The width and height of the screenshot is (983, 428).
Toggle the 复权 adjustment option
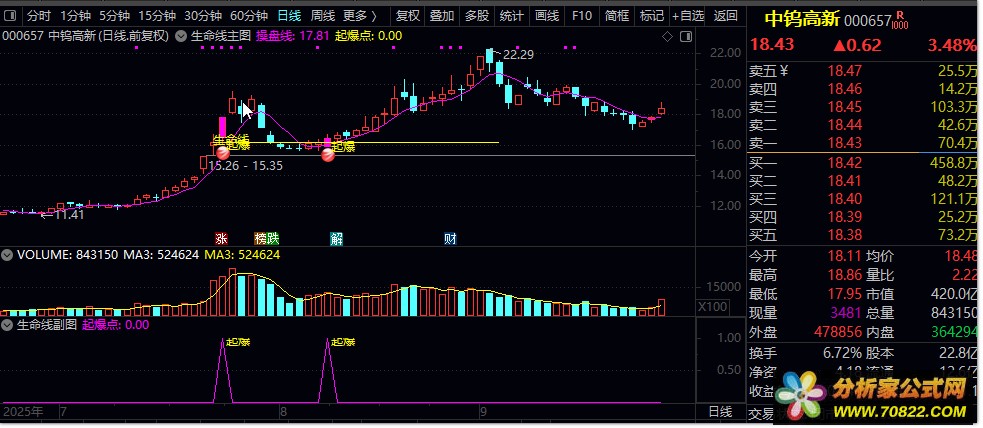[x=408, y=16]
